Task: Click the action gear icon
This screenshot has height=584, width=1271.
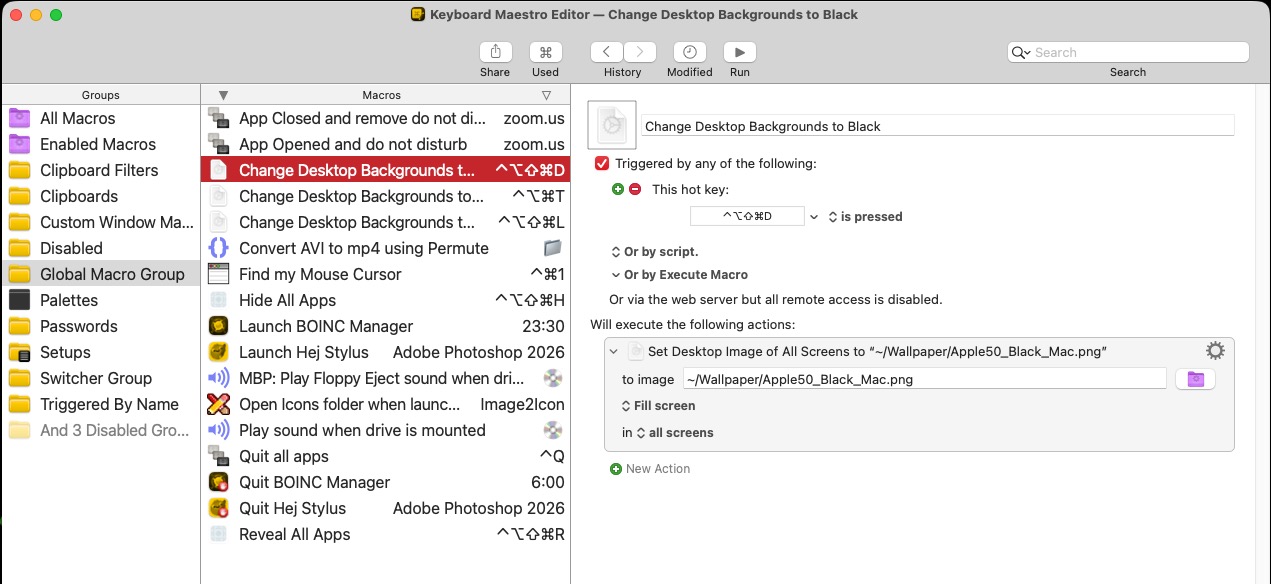Action: 1215,351
